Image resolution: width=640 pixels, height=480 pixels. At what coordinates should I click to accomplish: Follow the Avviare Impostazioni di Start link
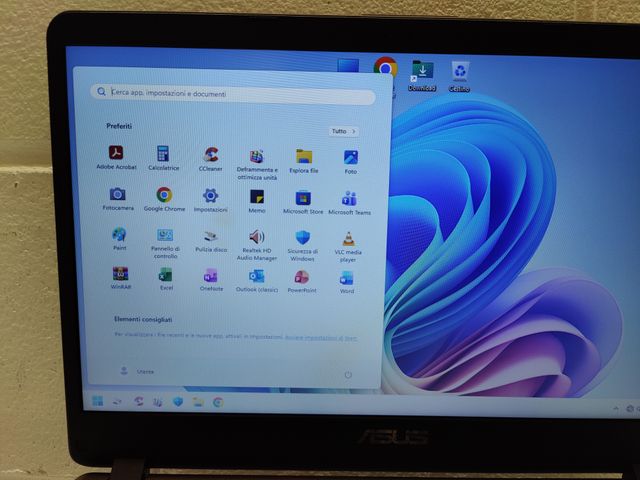point(321,338)
